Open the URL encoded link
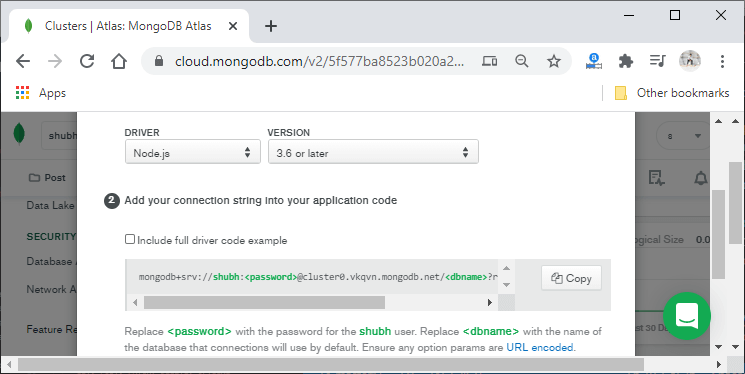Viewport: 745px width, 374px height. tap(540, 347)
